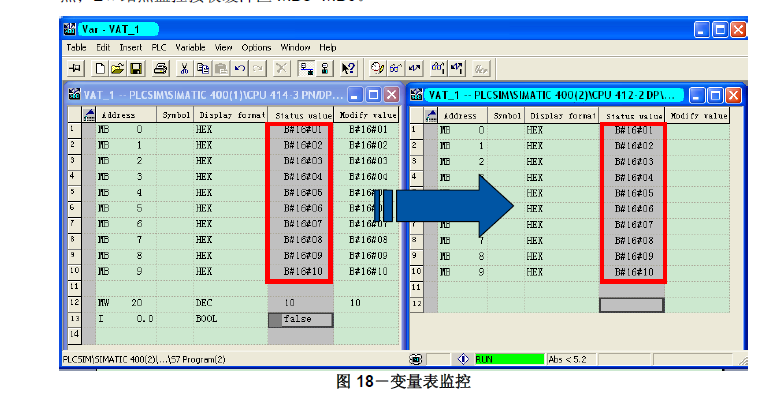Undo the last action

click(240, 68)
